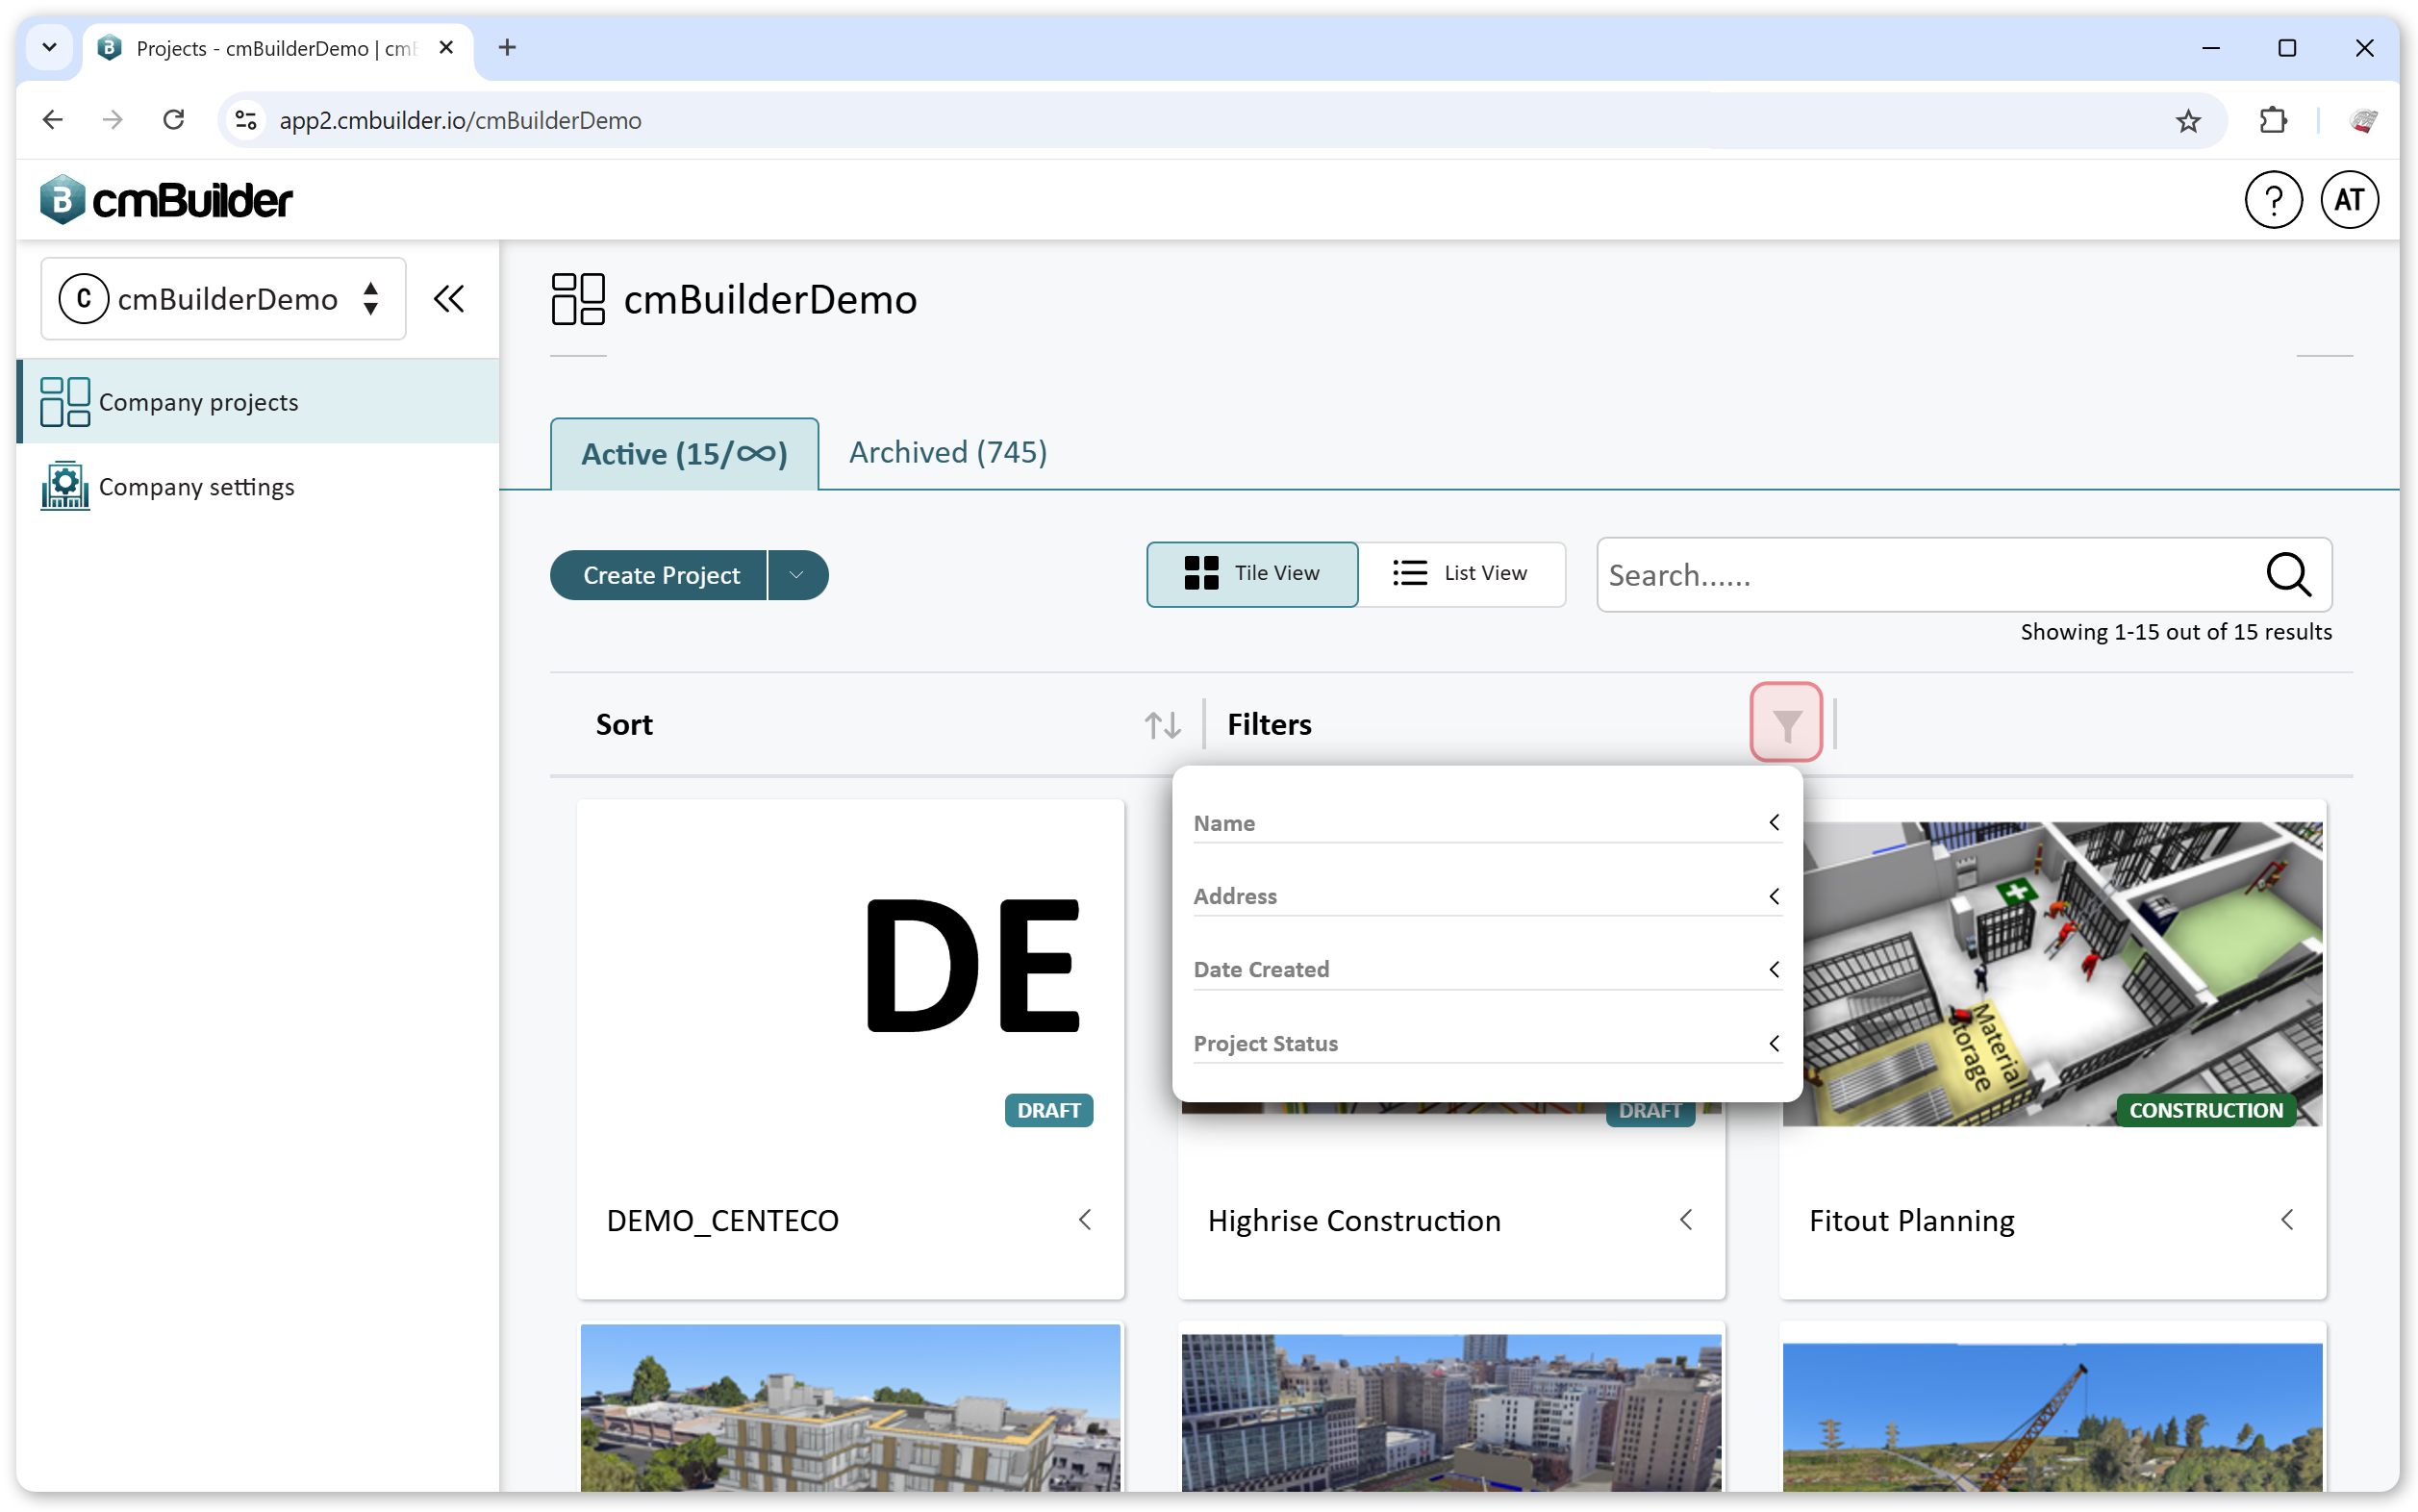Close the Projects browser tab
The width and height of the screenshot is (2418, 1512).
pyautogui.click(x=446, y=47)
